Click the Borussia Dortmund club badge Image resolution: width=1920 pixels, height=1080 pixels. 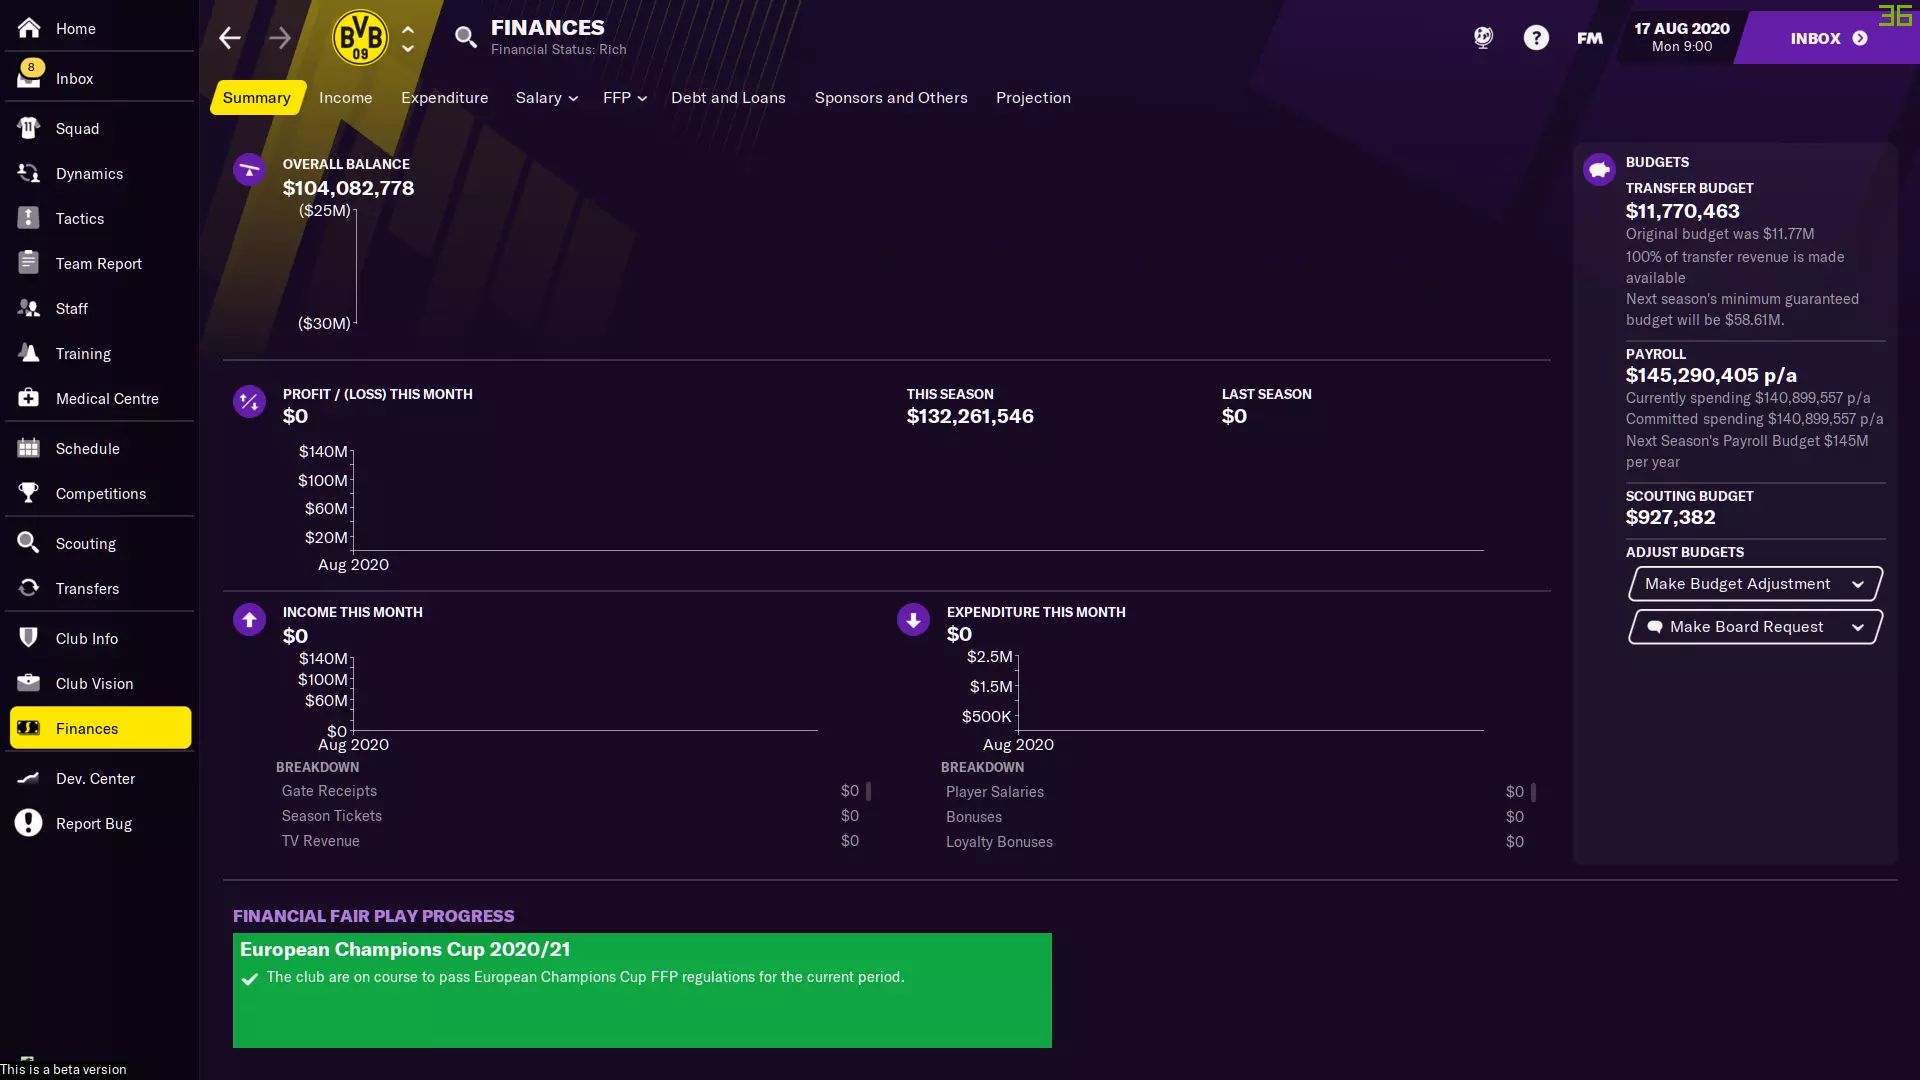click(x=360, y=38)
